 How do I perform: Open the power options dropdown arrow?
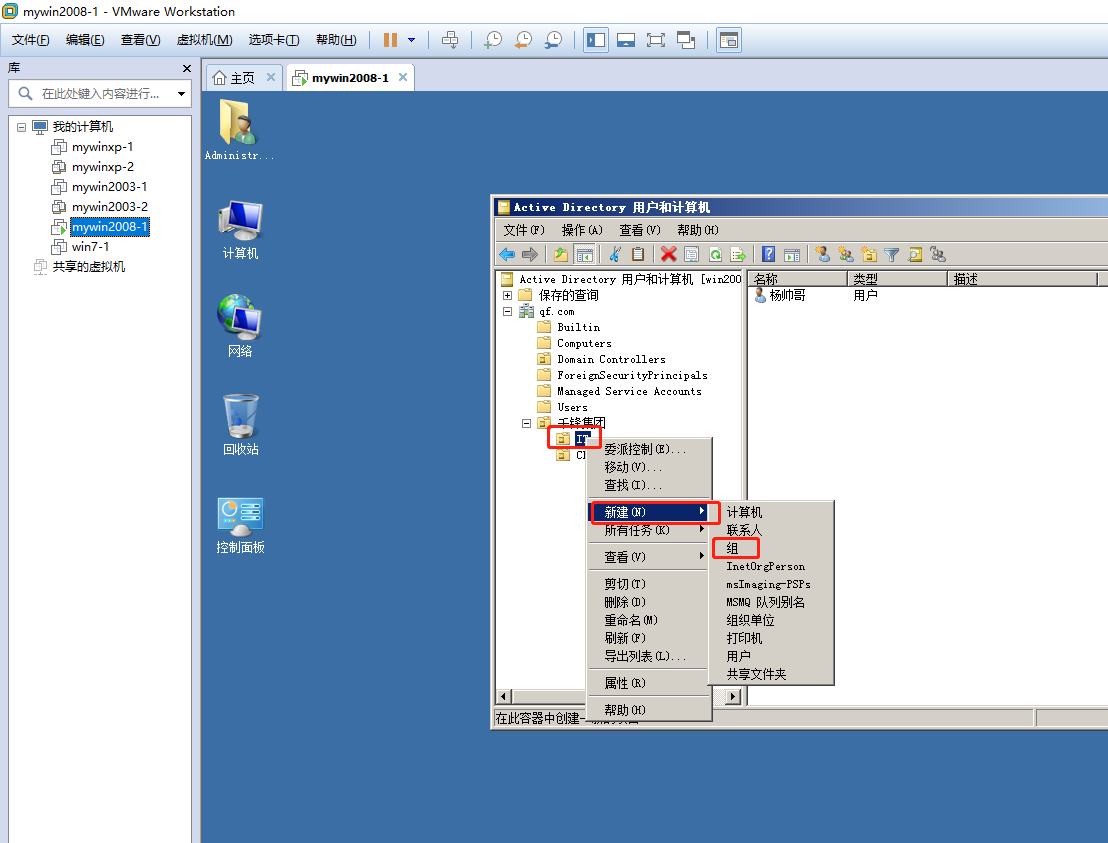click(411, 40)
